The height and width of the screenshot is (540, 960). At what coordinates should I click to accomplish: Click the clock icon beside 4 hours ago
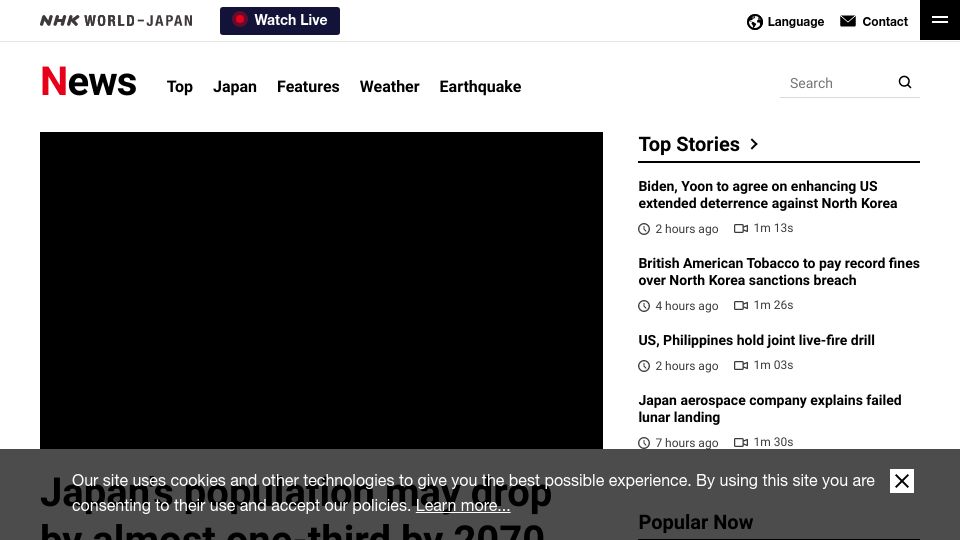click(644, 306)
